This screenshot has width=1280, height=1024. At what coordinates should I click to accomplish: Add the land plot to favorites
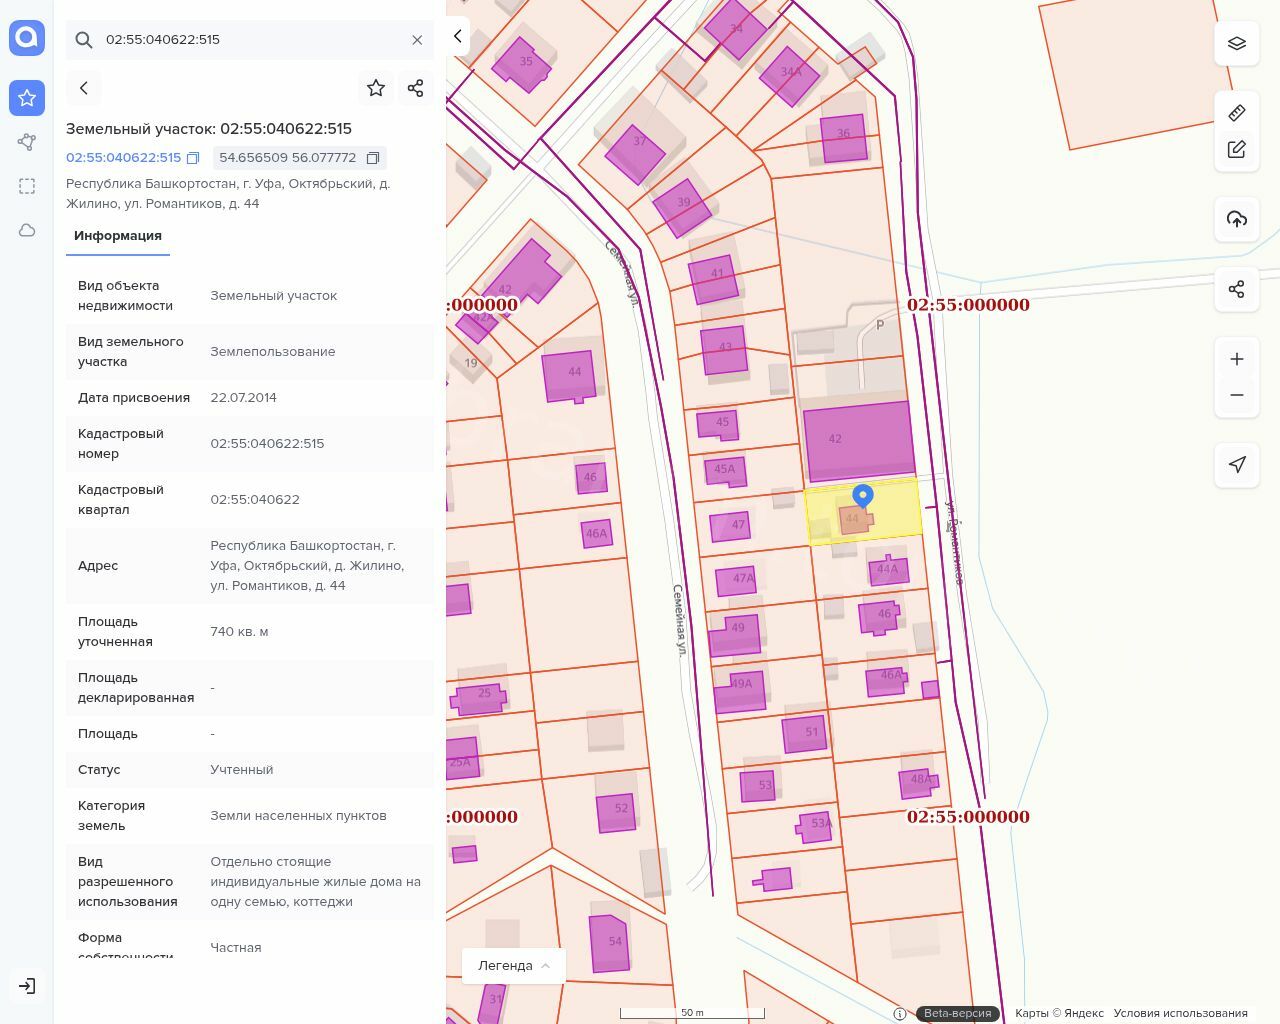[x=376, y=88]
